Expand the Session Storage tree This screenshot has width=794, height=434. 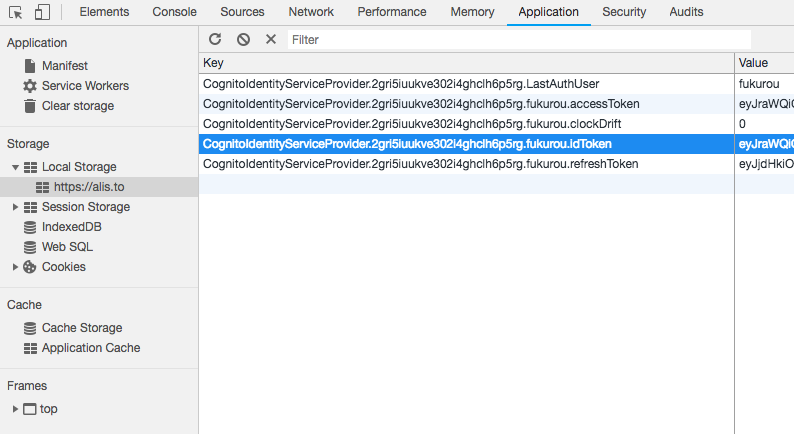pos(16,207)
